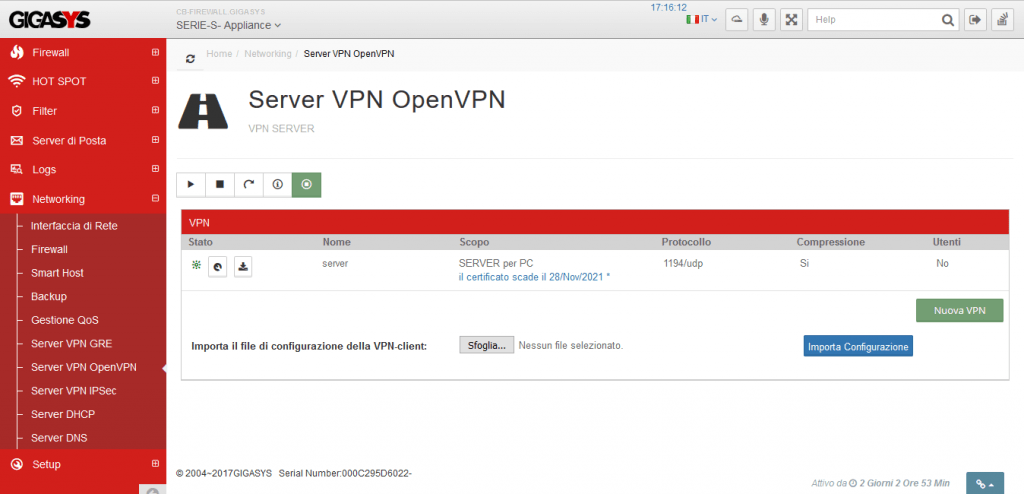
Task: Click the Nuova VPN button
Action: 959,311
